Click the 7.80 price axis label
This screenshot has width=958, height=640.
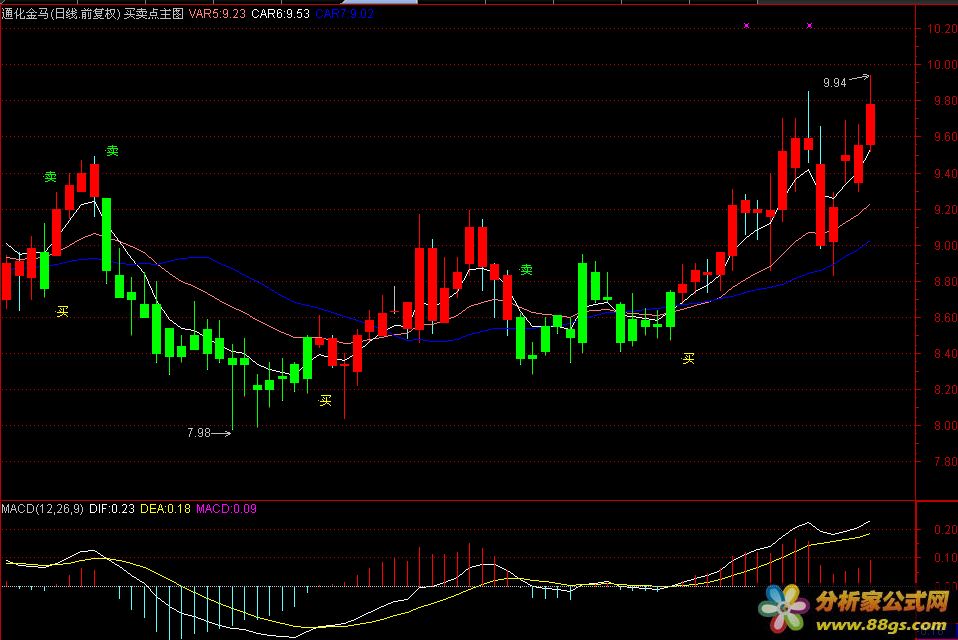pyautogui.click(x=945, y=462)
